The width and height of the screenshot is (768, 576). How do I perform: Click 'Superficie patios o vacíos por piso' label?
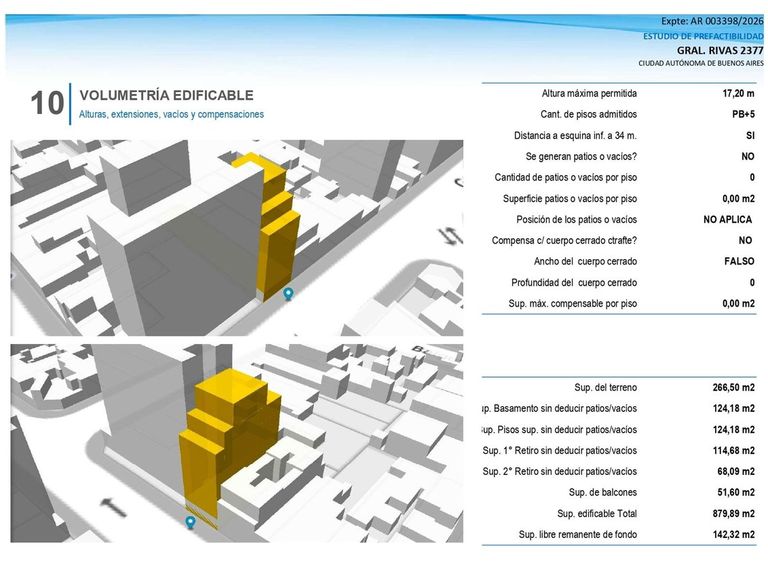coord(570,199)
